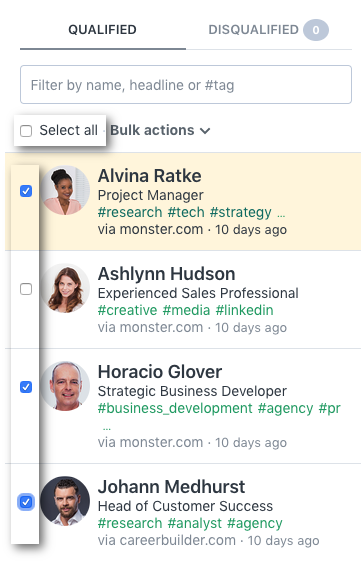Uncheck Johann Medhurst's checkbox
The width and height of the screenshot is (361, 563).
[x=26, y=502]
